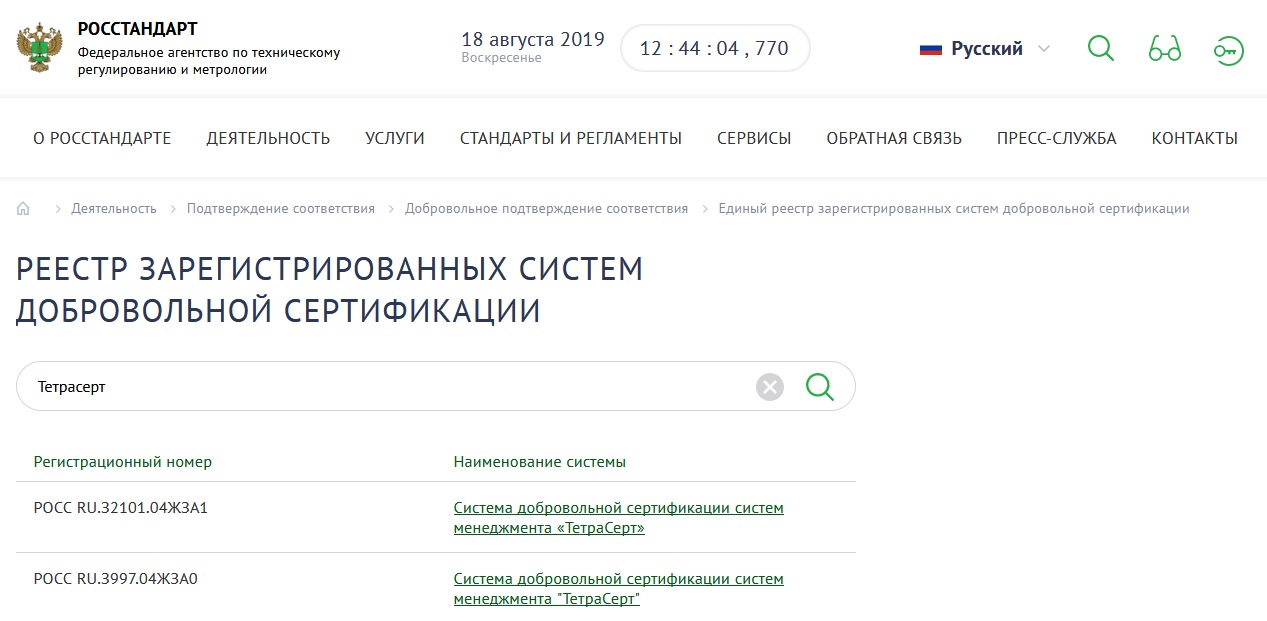The width and height of the screenshot is (1267, 621).
Task: Follow the Подтверждение соответствия breadcrumb
Action: (281, 209)
